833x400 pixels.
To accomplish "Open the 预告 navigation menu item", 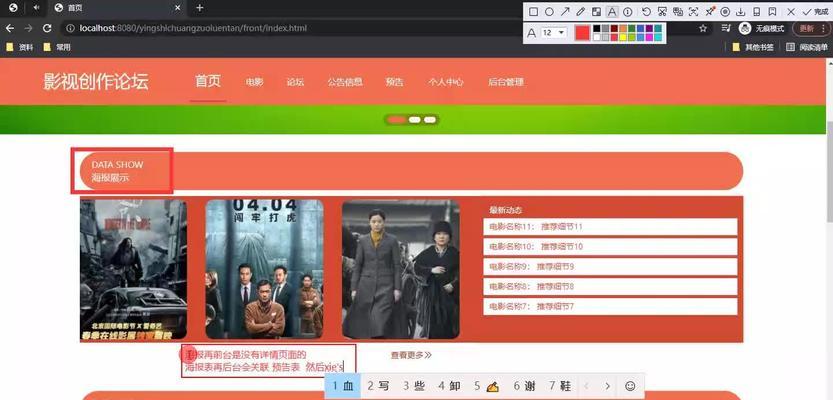I will click(x=394, y=82).
